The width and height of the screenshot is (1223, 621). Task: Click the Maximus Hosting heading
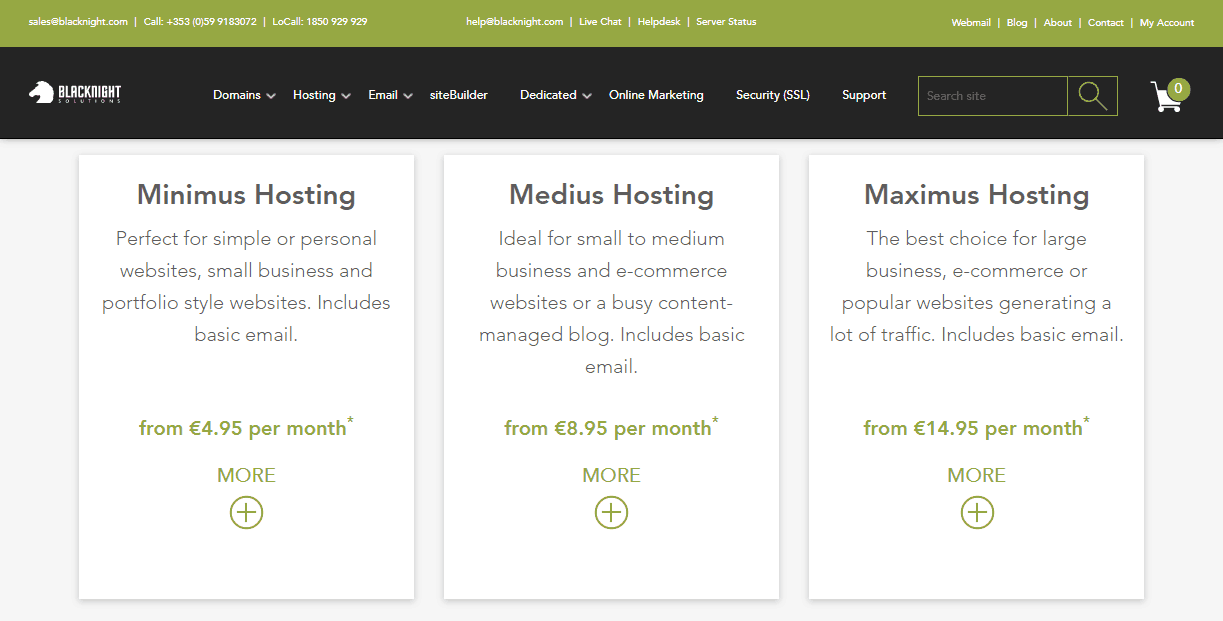point(977,194)
